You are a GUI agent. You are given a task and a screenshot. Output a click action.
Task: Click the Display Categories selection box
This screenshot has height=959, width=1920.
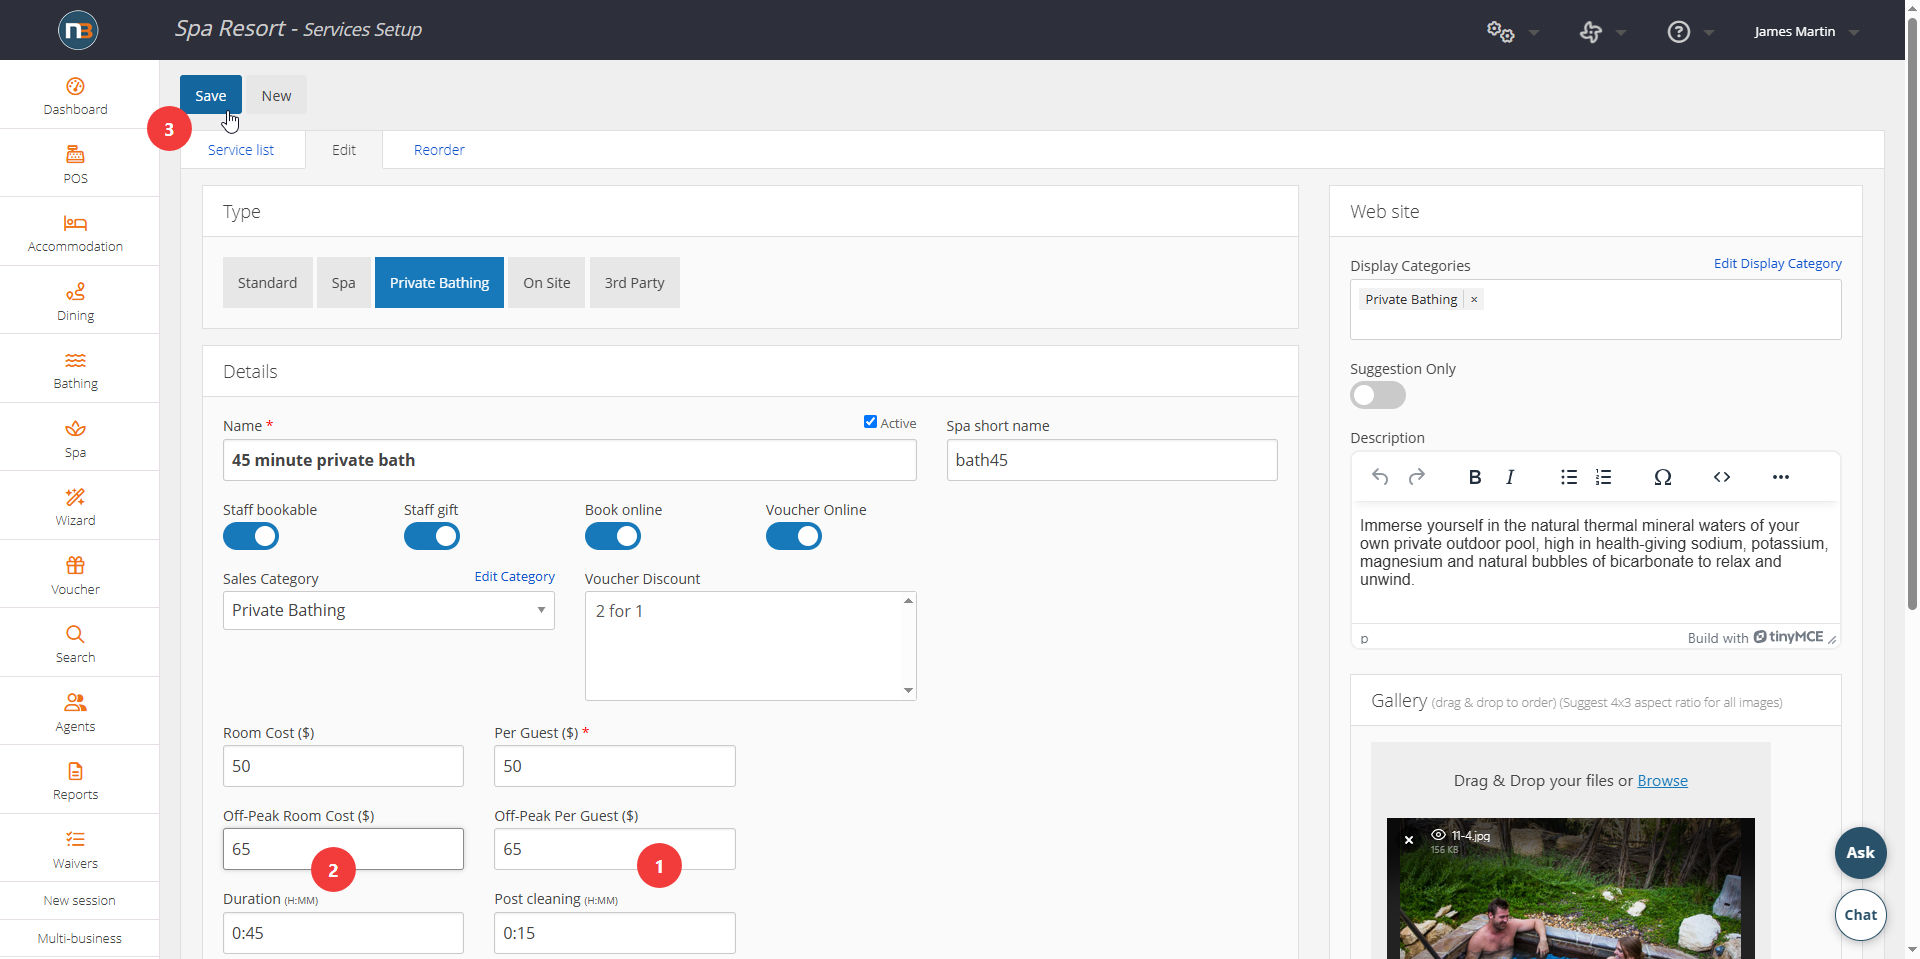pyautogui.click(x=1596, y=310)
